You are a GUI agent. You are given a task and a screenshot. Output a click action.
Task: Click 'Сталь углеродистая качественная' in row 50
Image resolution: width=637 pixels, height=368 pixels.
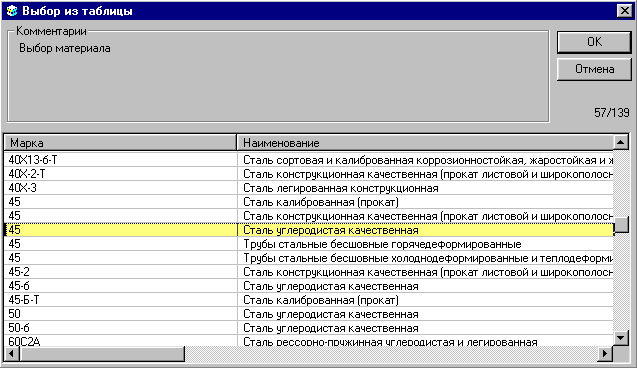click(x=425, y=314)
